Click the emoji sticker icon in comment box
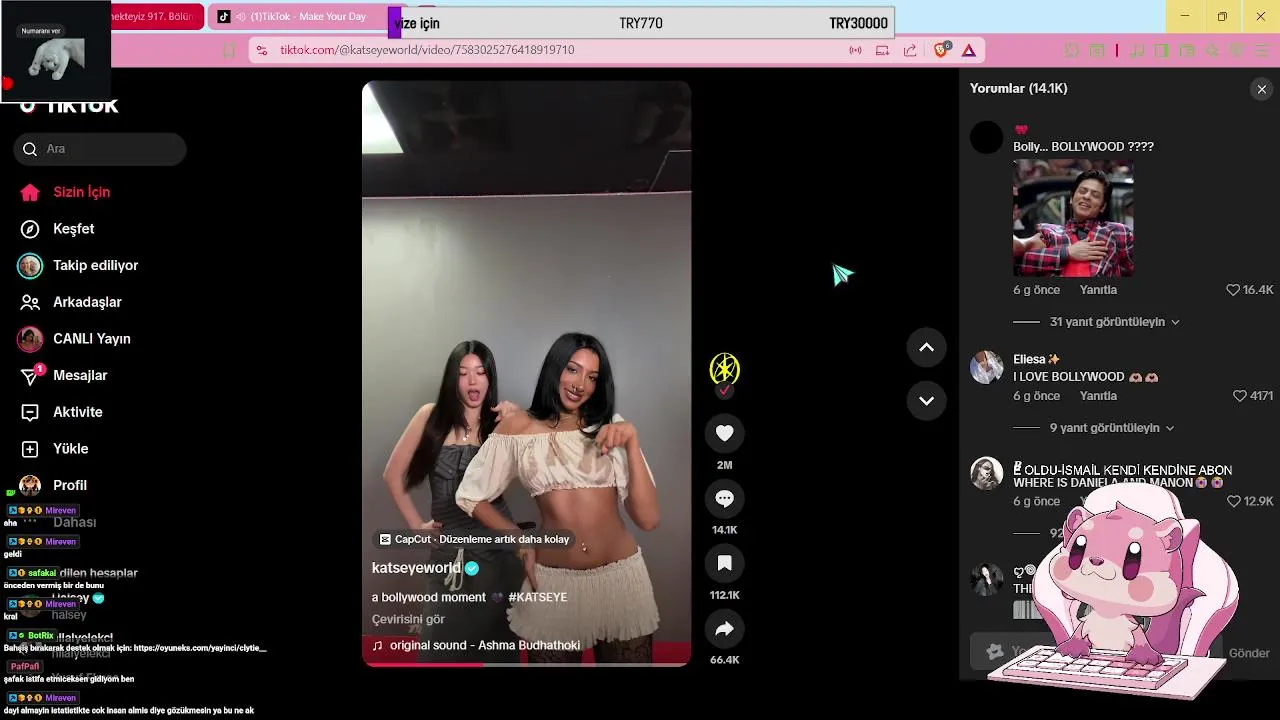 [x=995, y=652]
